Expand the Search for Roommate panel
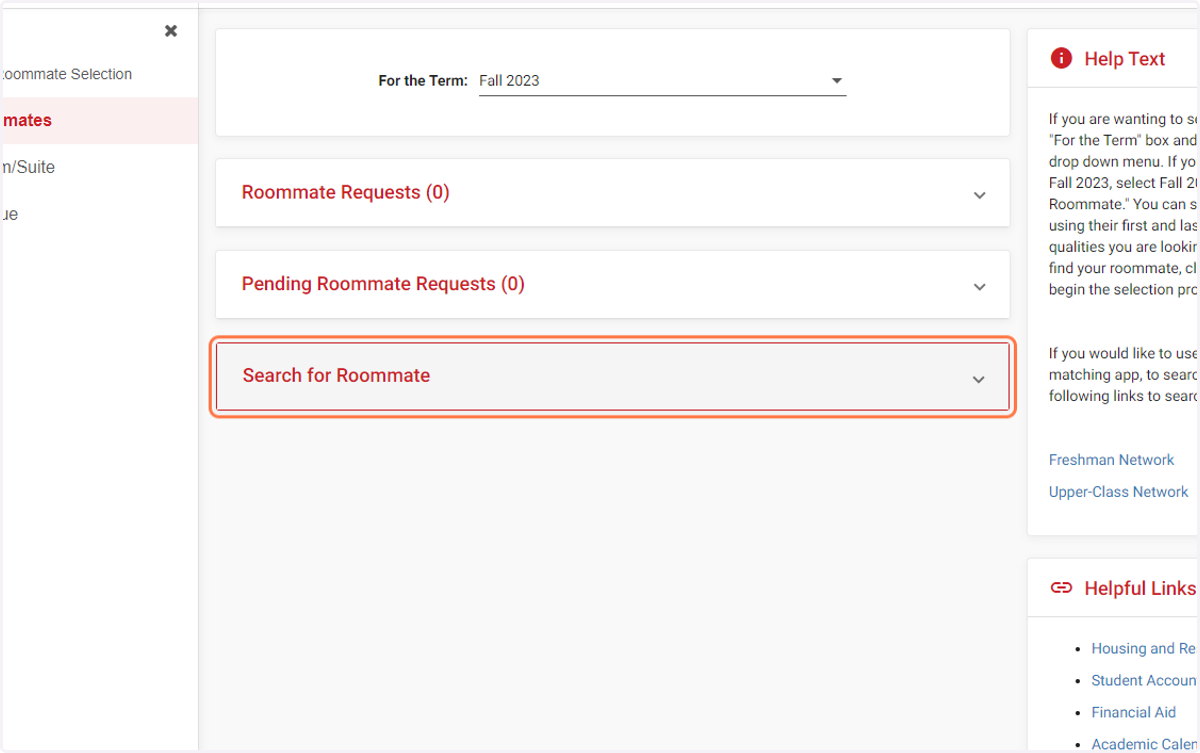The image size is (1200, 753). tap(612, 376)
